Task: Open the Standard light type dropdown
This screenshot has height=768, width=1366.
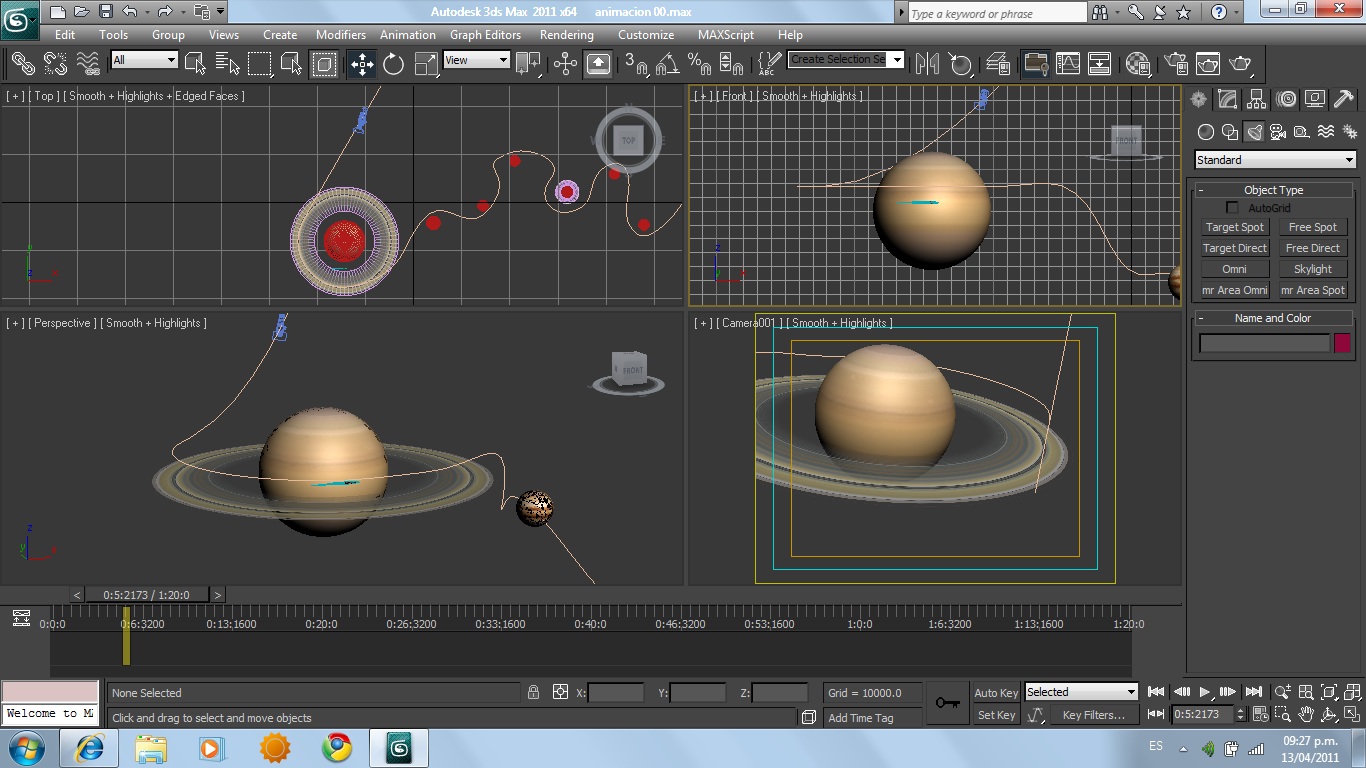Action: pyautogui.click(x=1275, y=160)
